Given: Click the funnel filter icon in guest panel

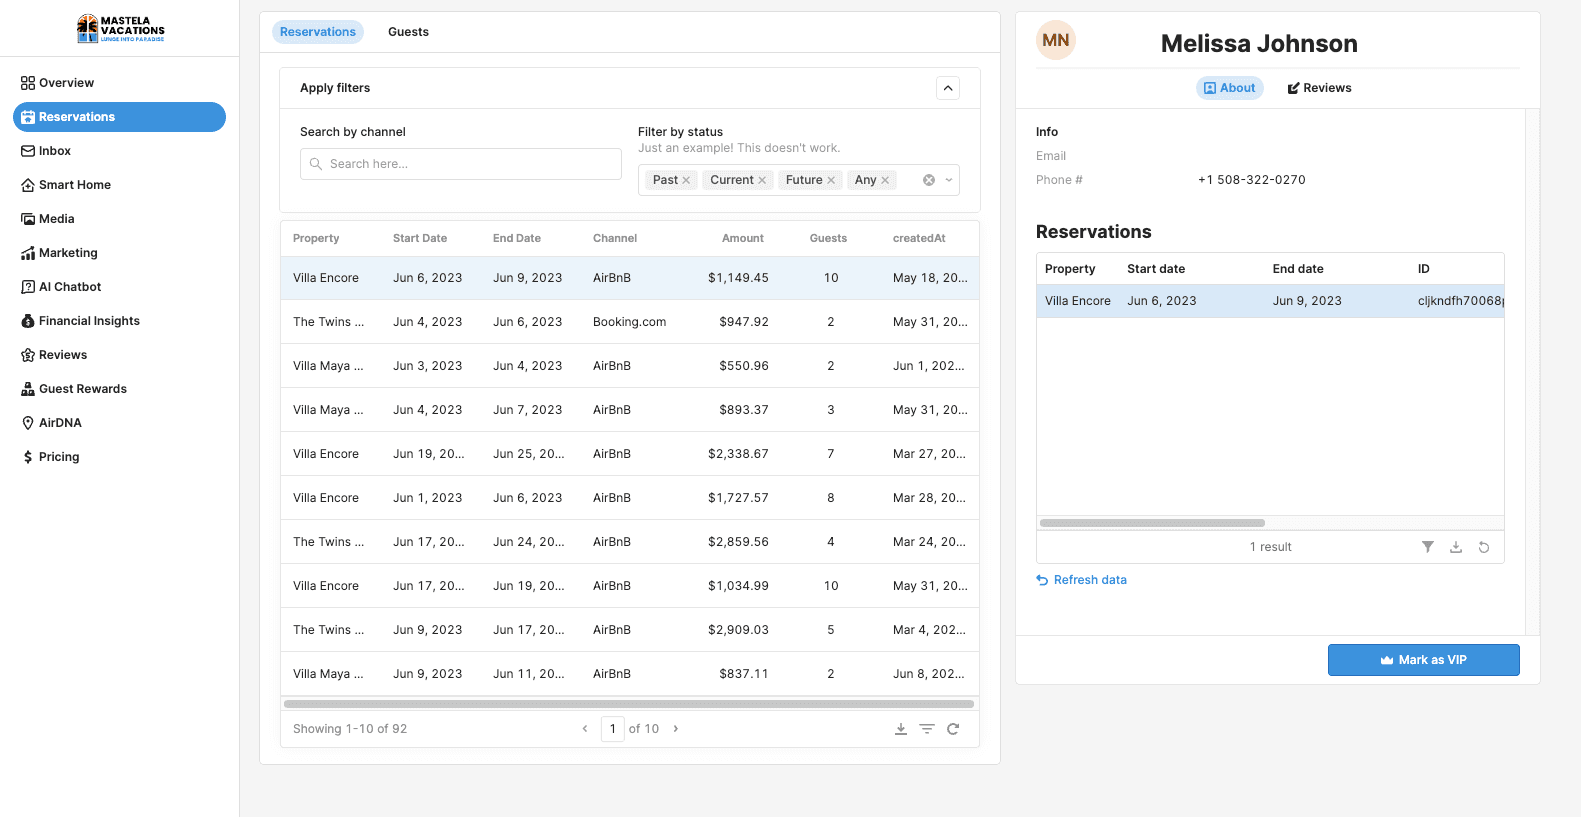Looking at the screenshot, I should tap(1428, 547).
